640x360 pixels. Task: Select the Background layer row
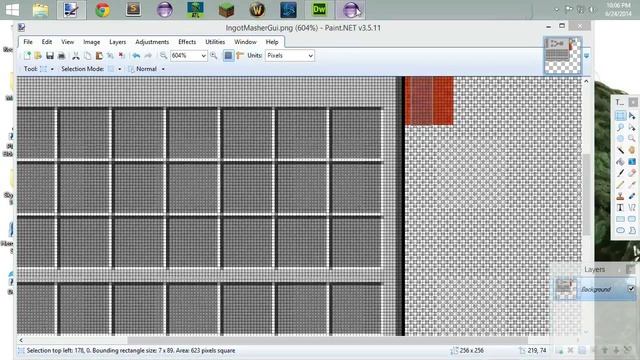click(x=594, y=289)
